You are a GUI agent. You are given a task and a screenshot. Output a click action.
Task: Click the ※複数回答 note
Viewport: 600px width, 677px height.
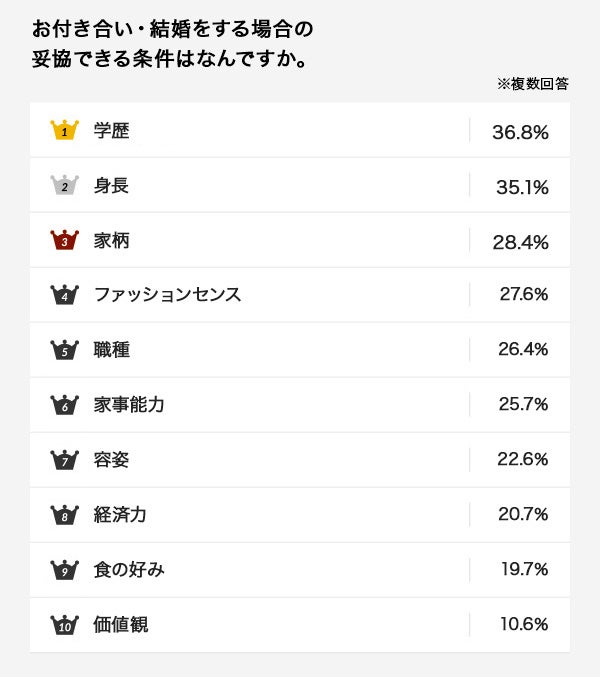(532, 84)
